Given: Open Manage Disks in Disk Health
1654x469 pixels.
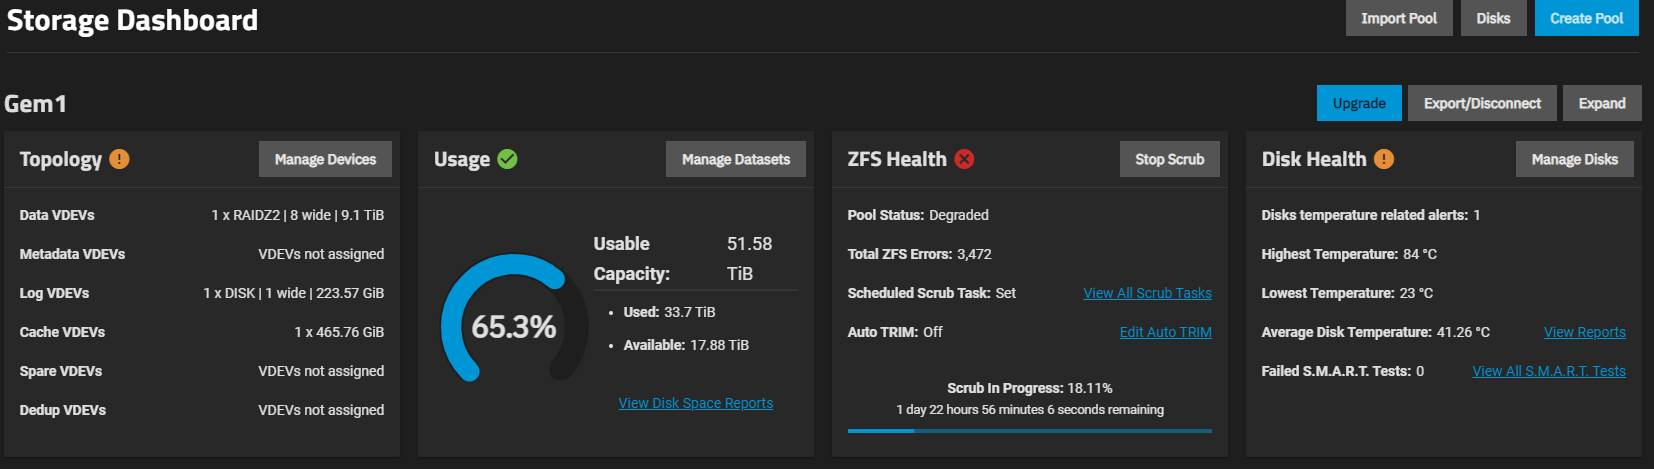Looking at the screenshot, I should [x=1575, y=159].
